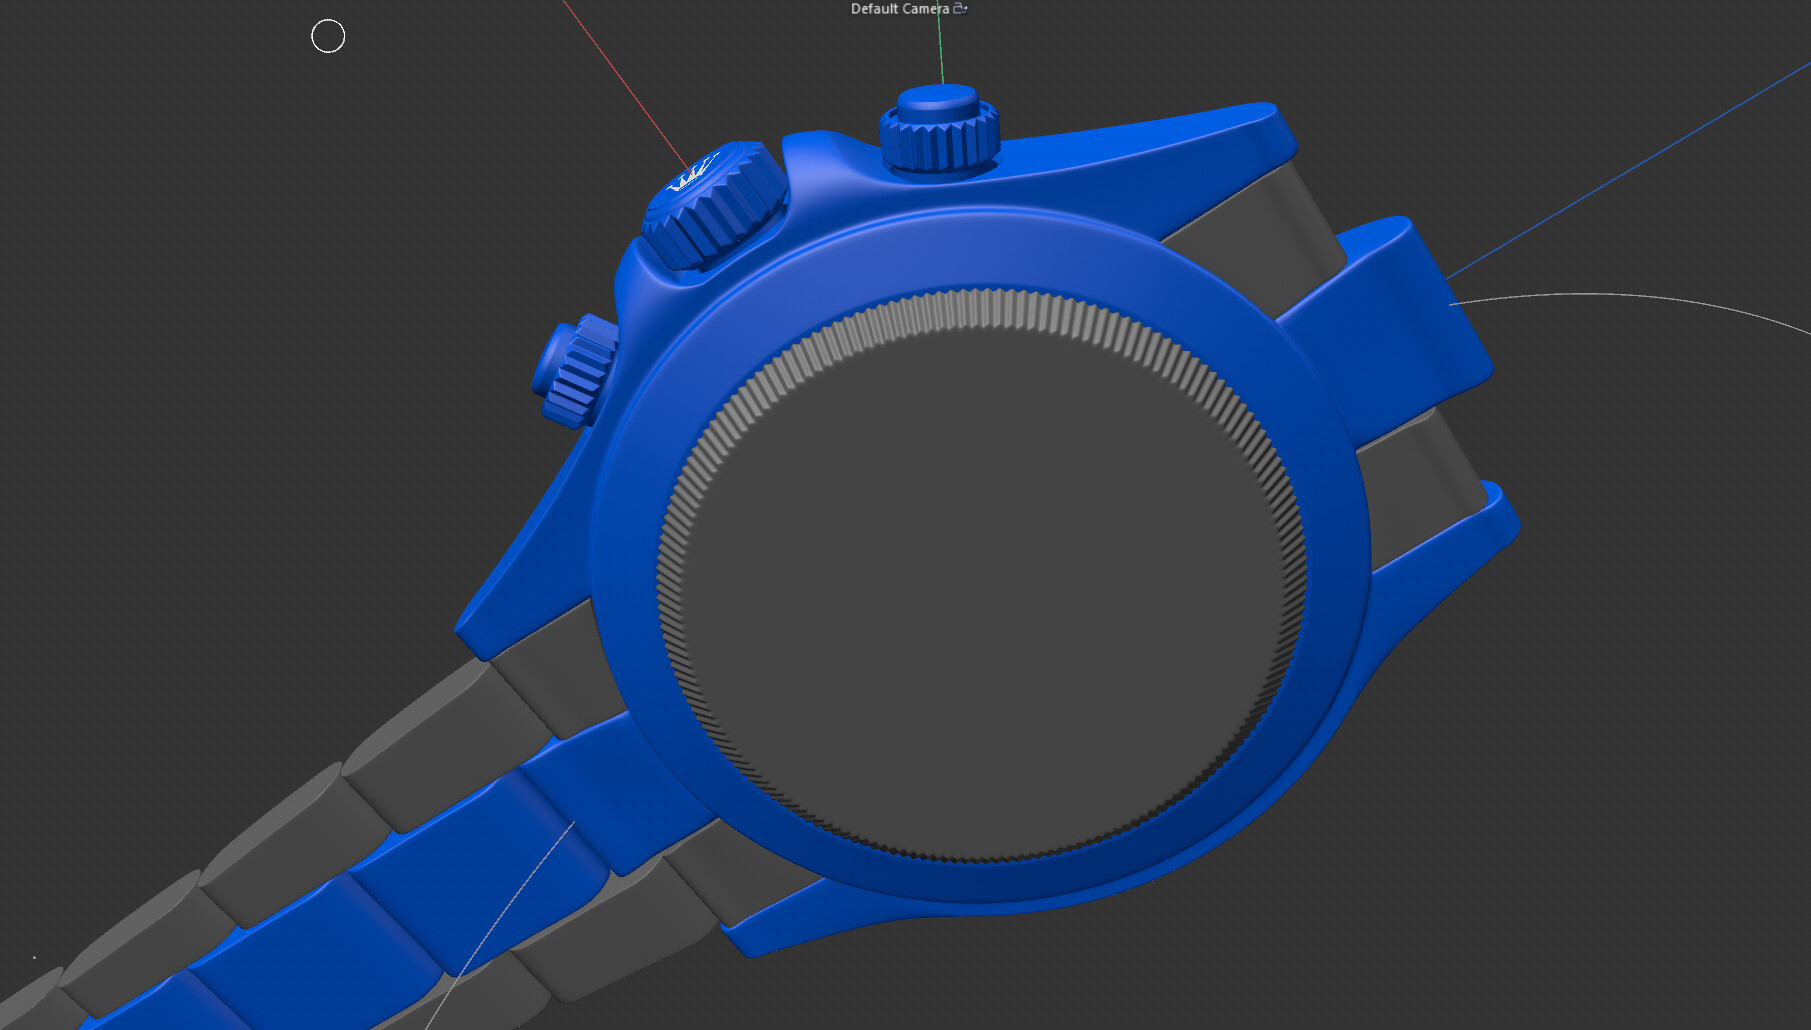
Task: Select the lower chronograph pusher
Action: click(x=575, y=370)
